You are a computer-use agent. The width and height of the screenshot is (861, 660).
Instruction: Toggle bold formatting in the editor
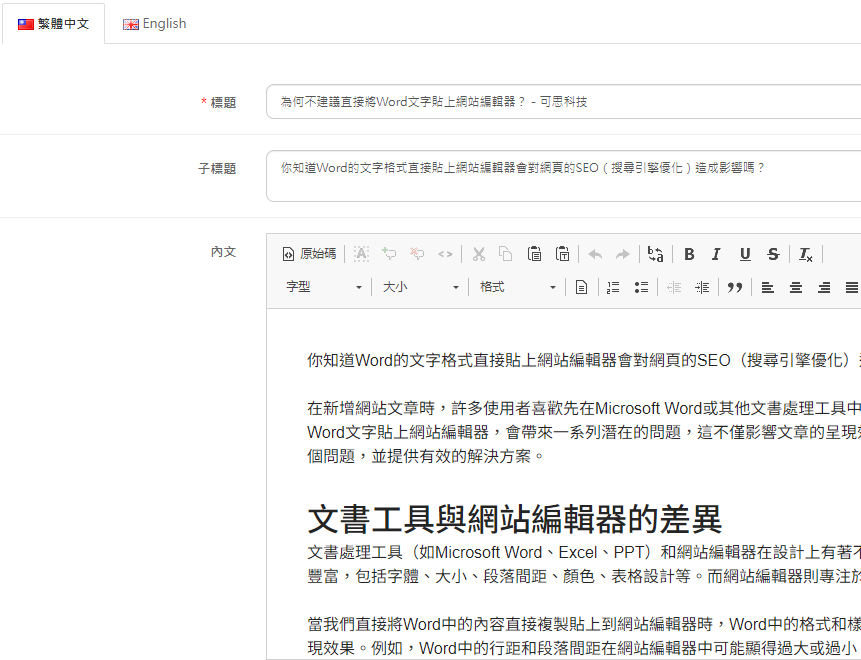689,253
